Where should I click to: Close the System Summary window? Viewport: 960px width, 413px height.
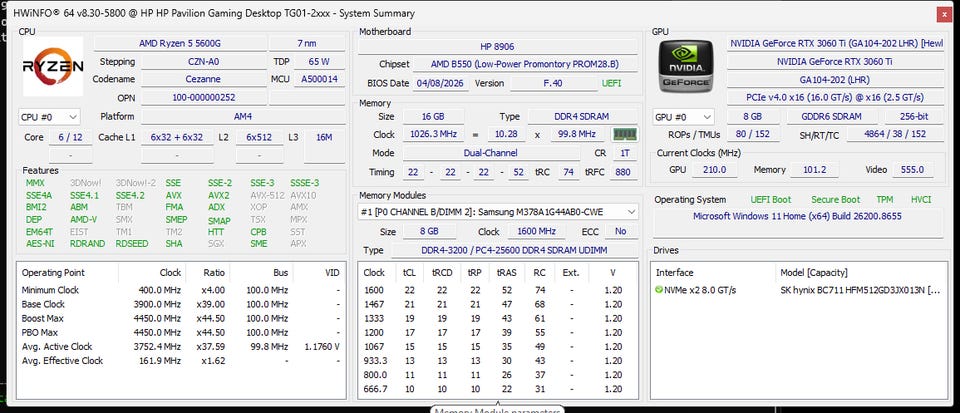coord(944,13)
